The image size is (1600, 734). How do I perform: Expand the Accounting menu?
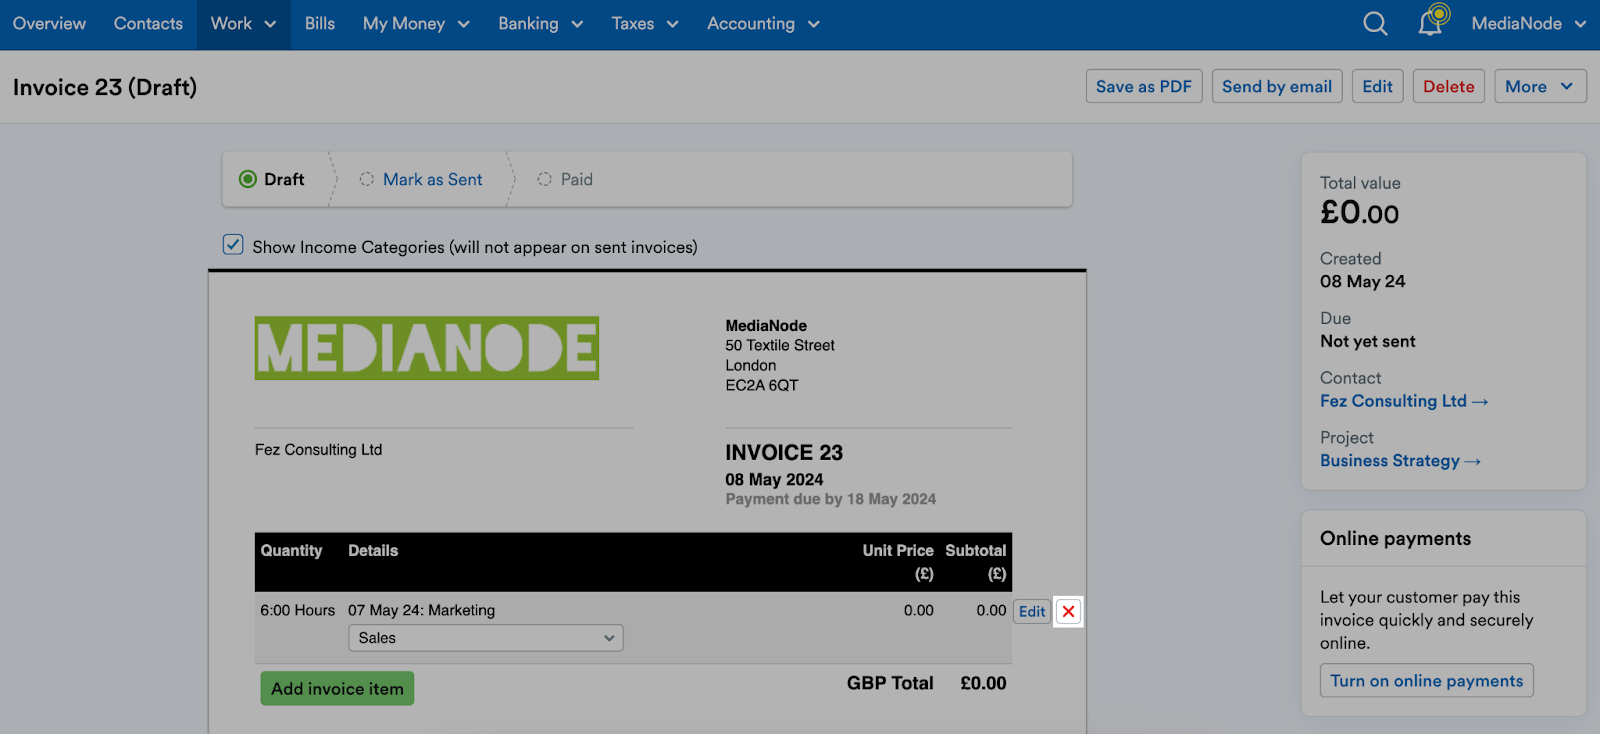763,24
